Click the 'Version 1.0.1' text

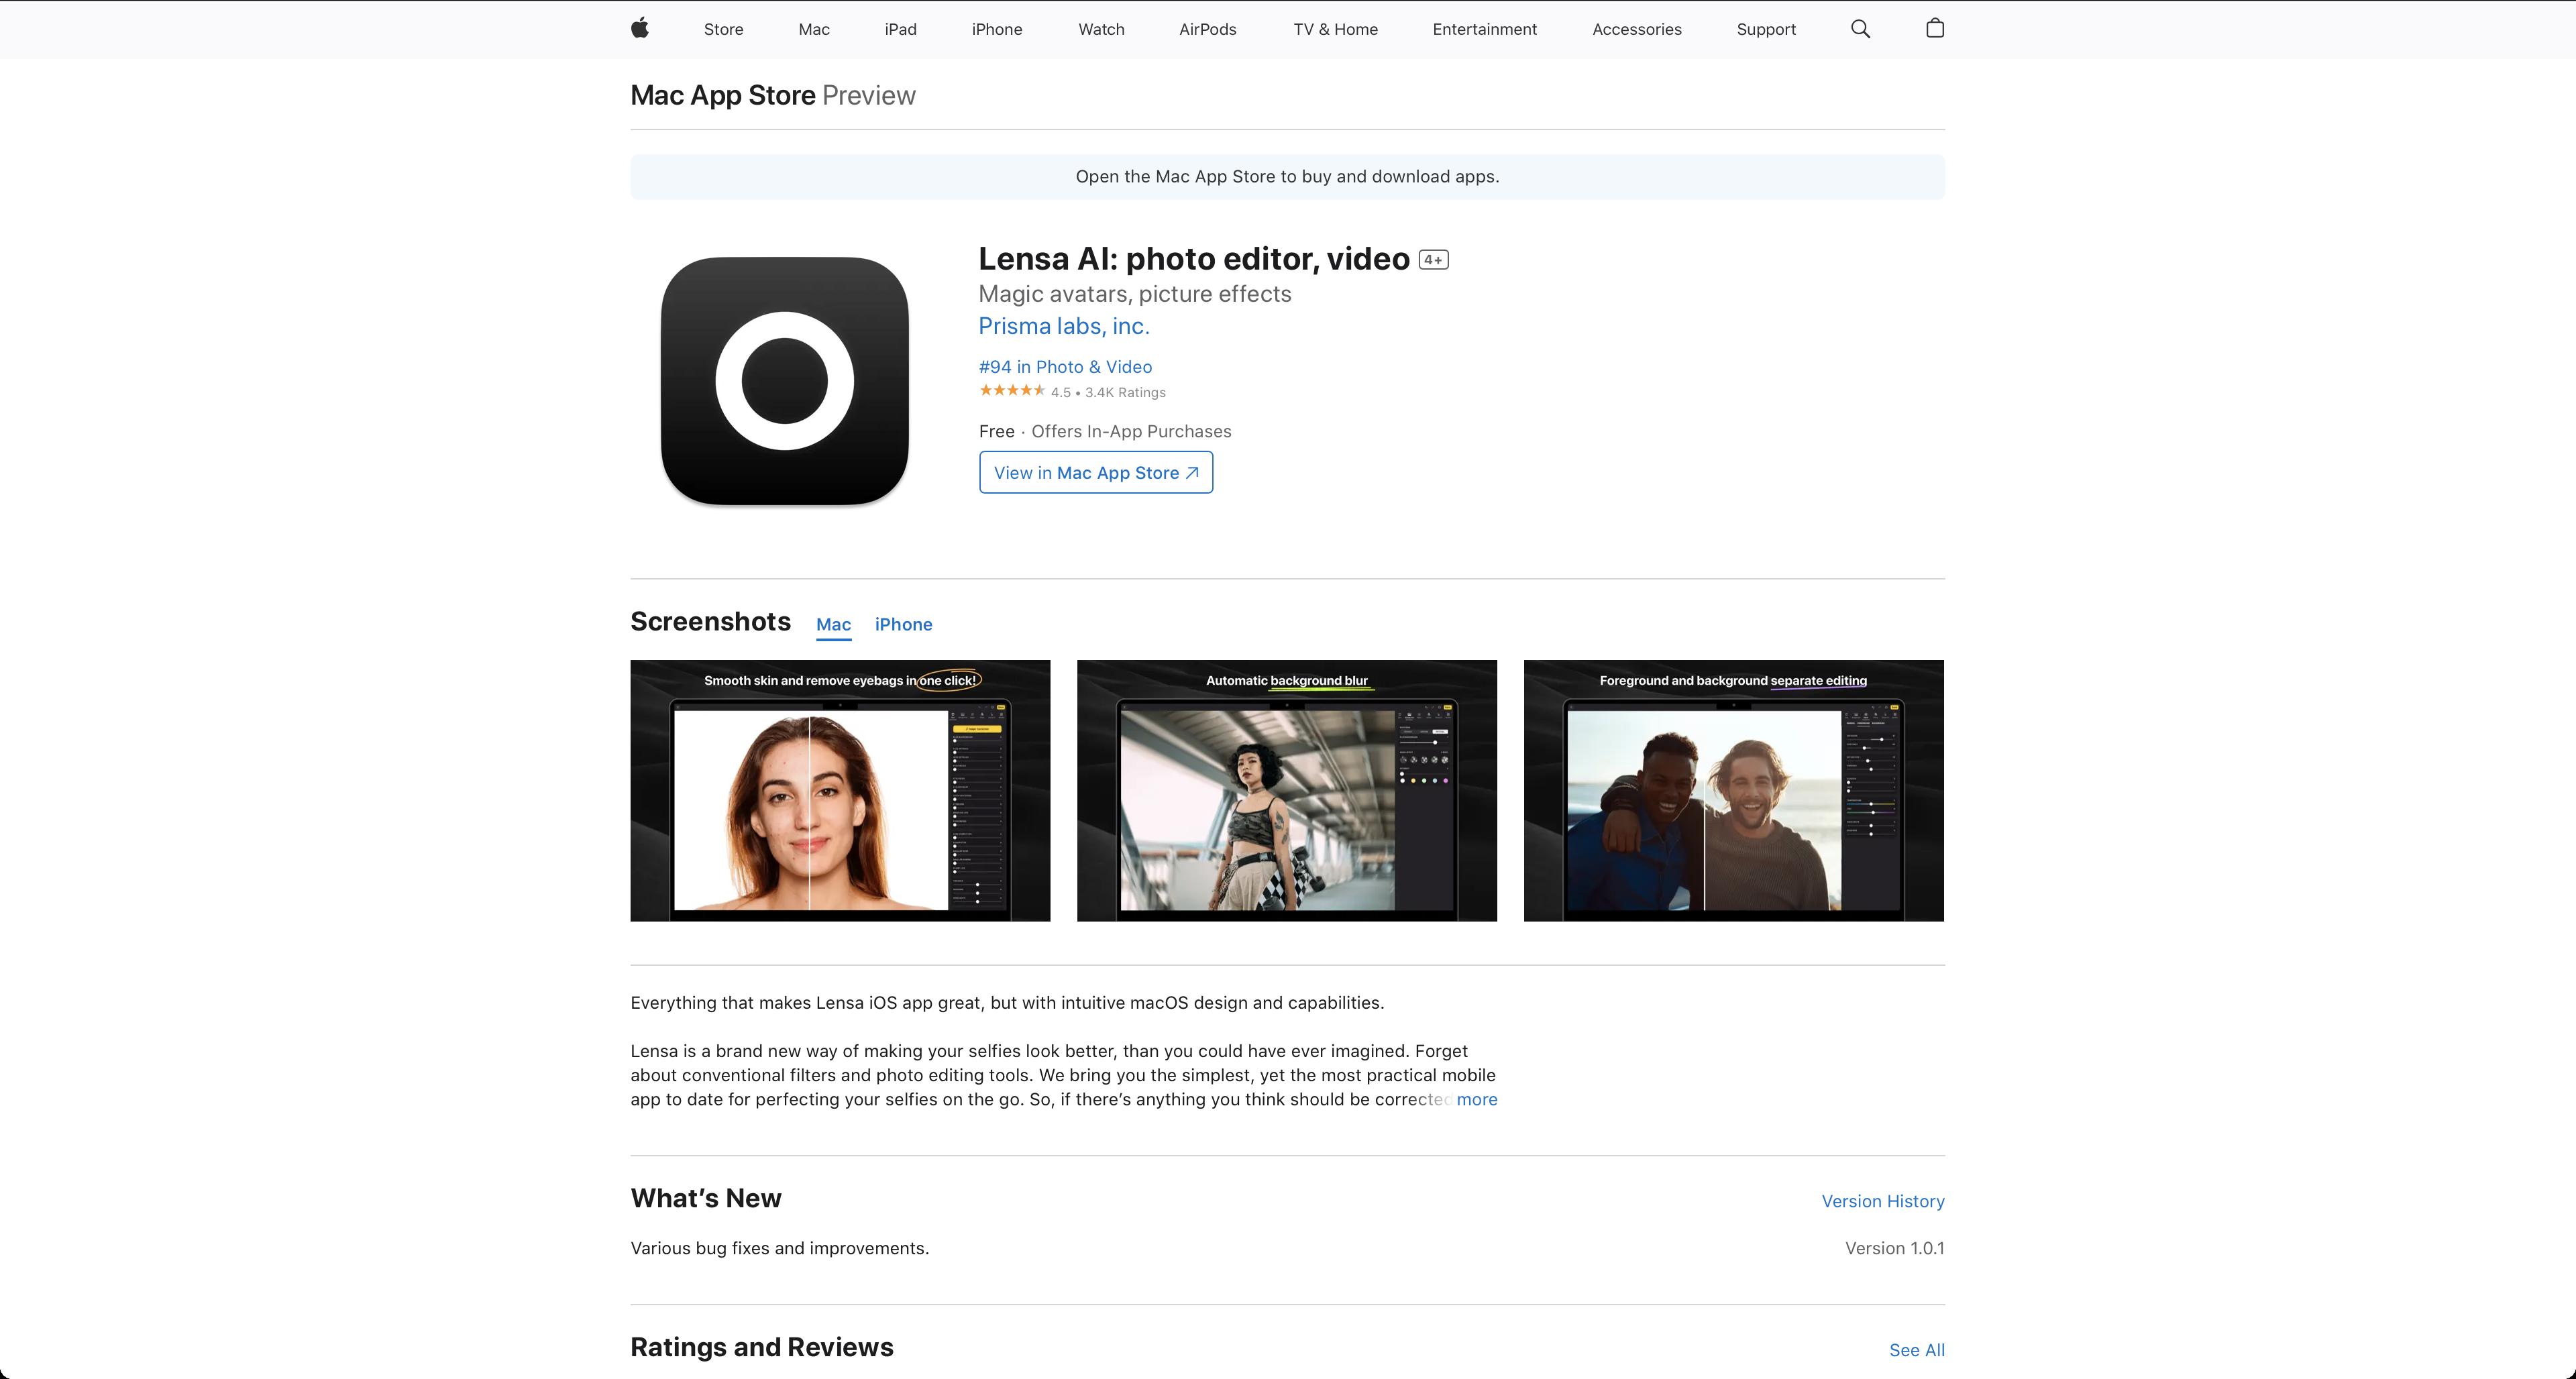[x=1894, y=1249]
